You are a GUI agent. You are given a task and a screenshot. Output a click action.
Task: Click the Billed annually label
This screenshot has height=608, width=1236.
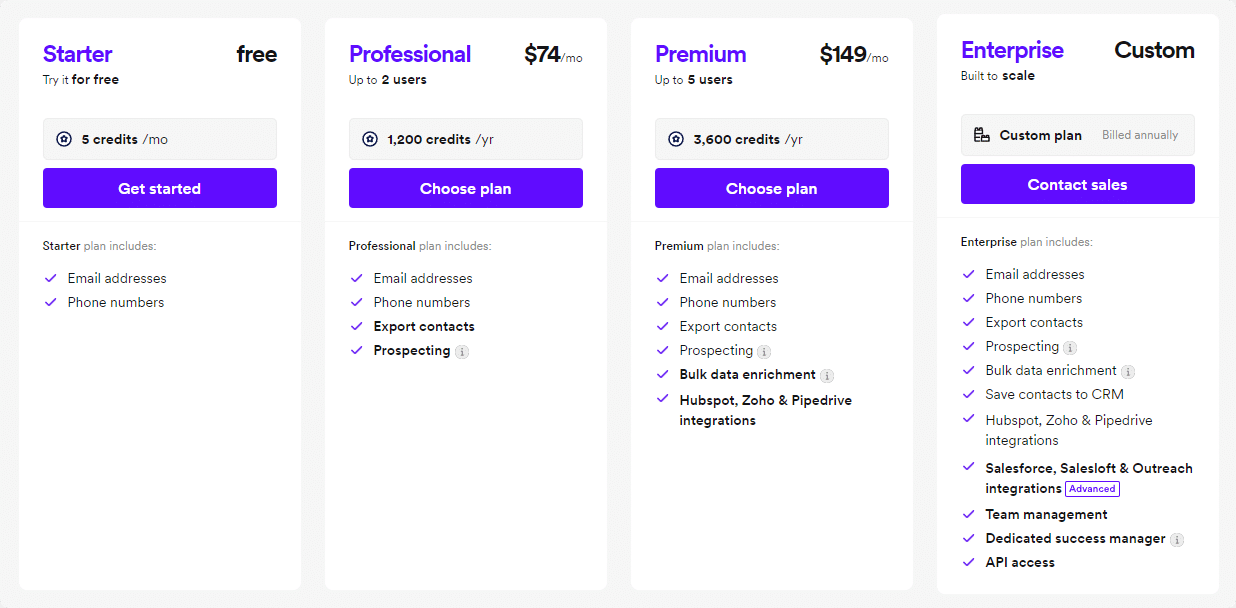(1140, 134)
